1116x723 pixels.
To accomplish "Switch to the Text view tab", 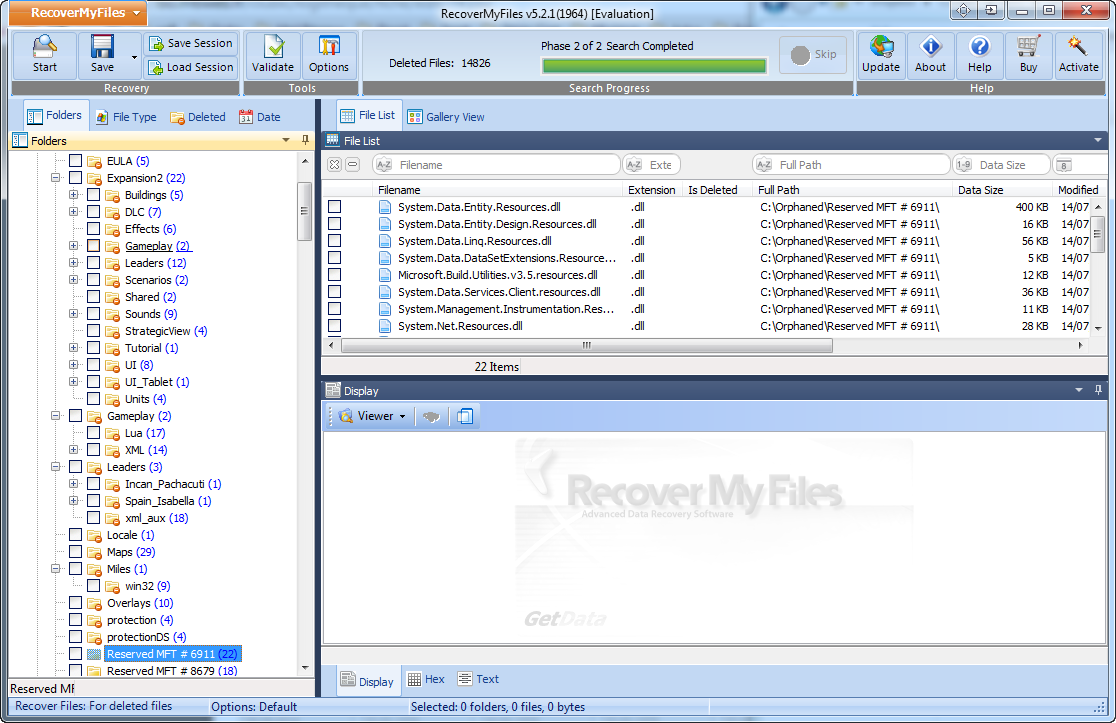I will point(478,679).
